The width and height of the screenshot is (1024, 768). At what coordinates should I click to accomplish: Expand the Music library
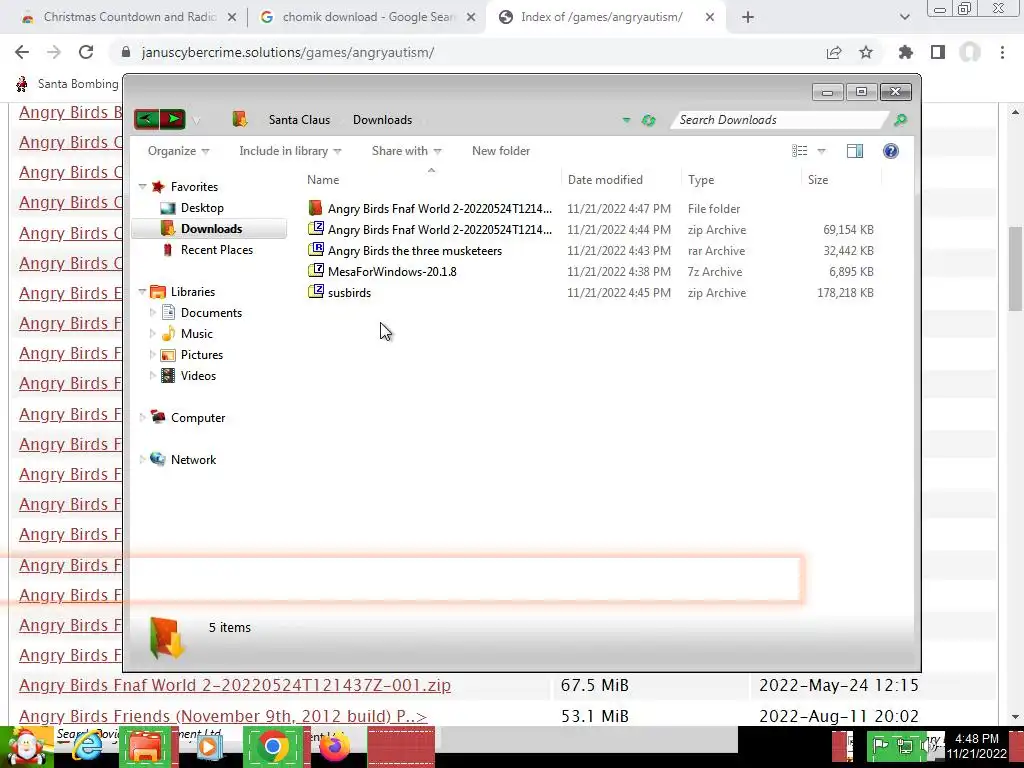click(x=153, y=334)
